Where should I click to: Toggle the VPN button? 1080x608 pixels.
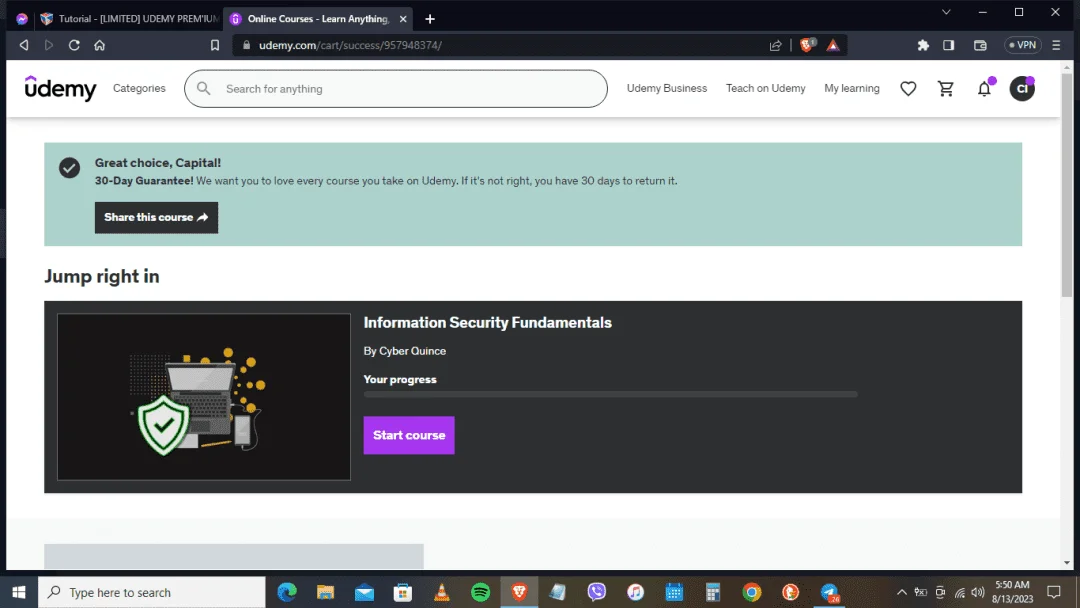(1023, 45)
